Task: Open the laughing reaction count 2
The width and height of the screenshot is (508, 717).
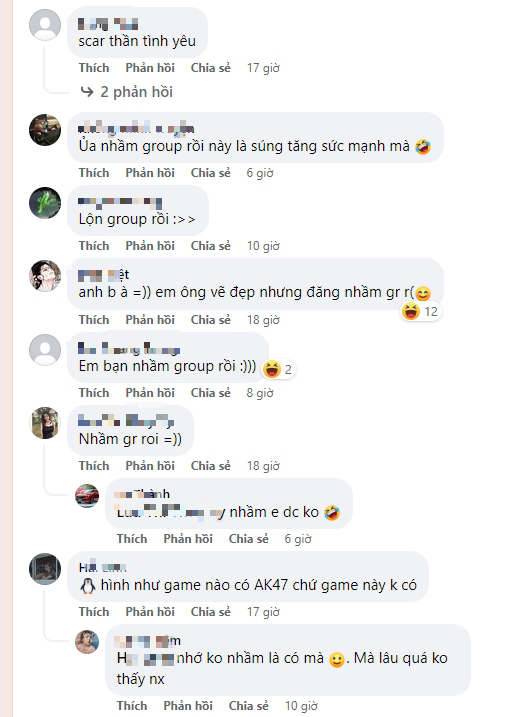Action: [x=278, y=369]
